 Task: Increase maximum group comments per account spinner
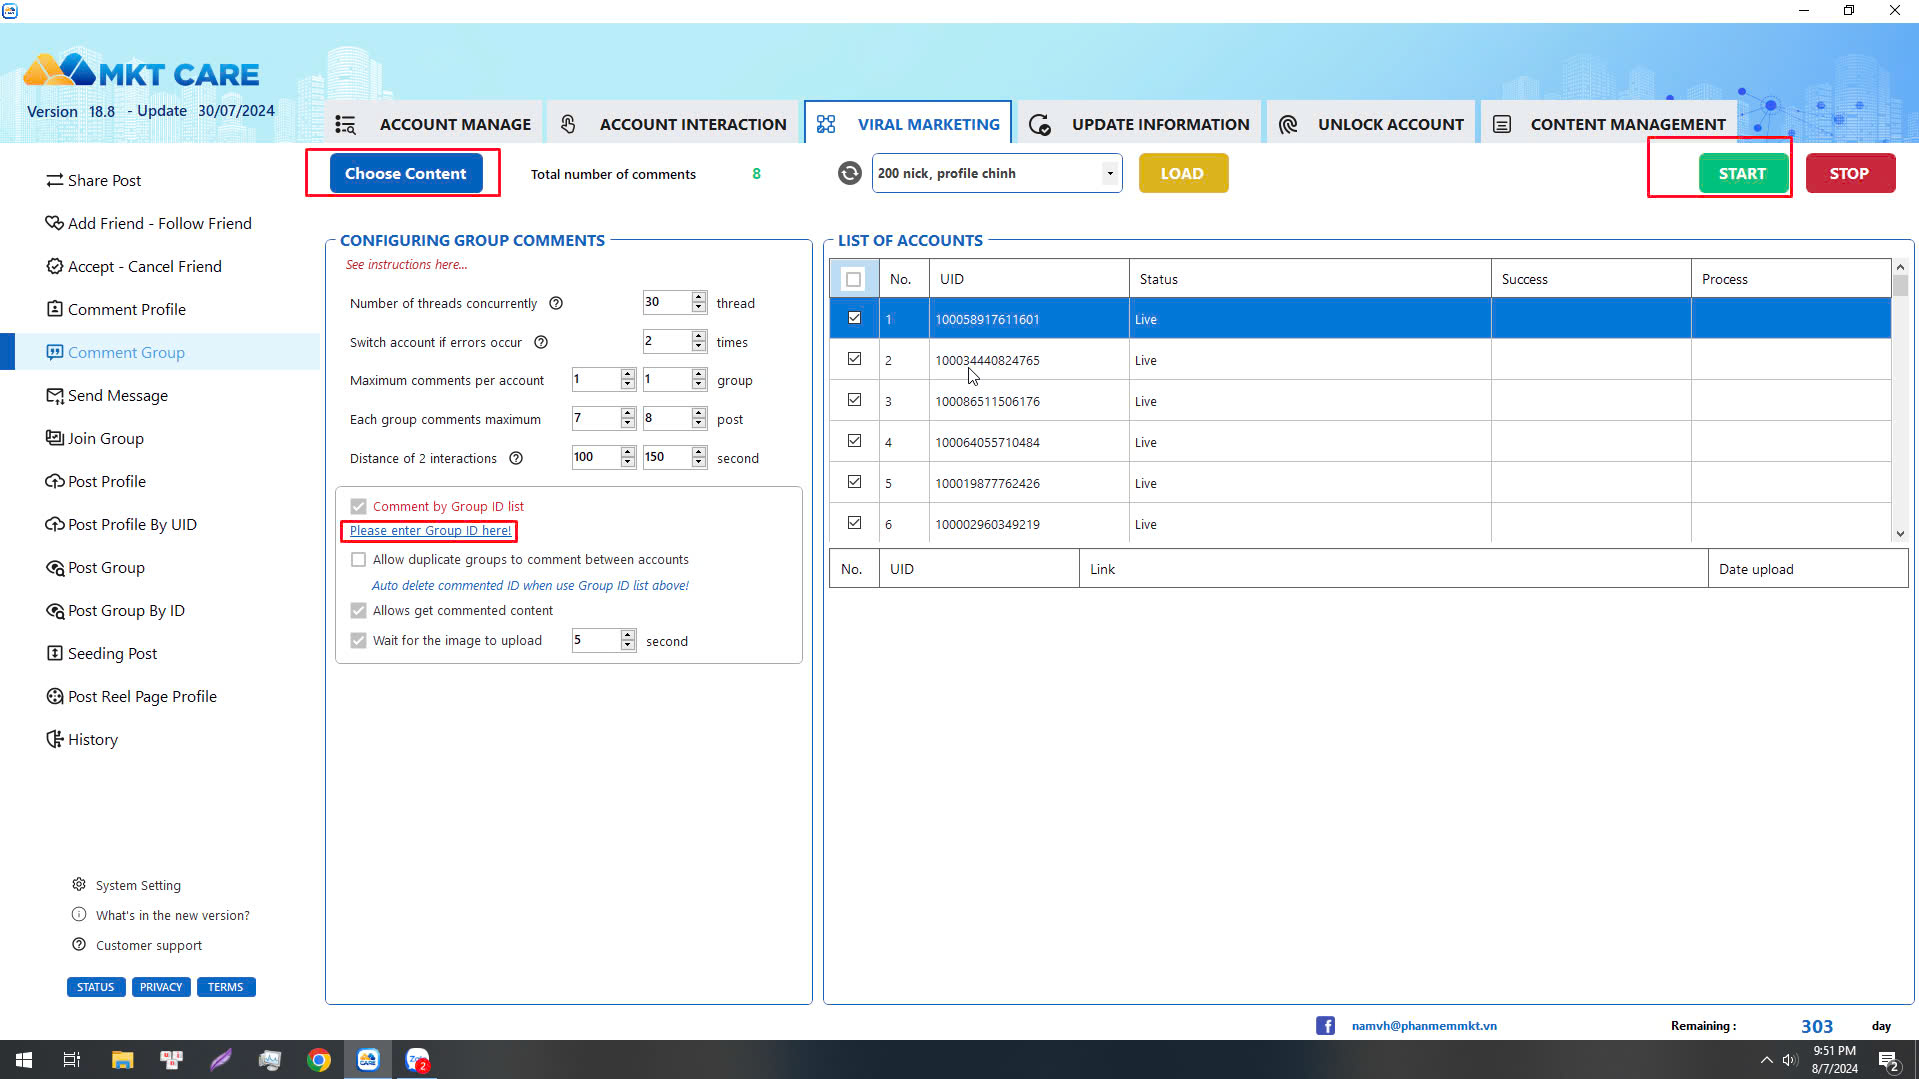(x=699, y=374)
